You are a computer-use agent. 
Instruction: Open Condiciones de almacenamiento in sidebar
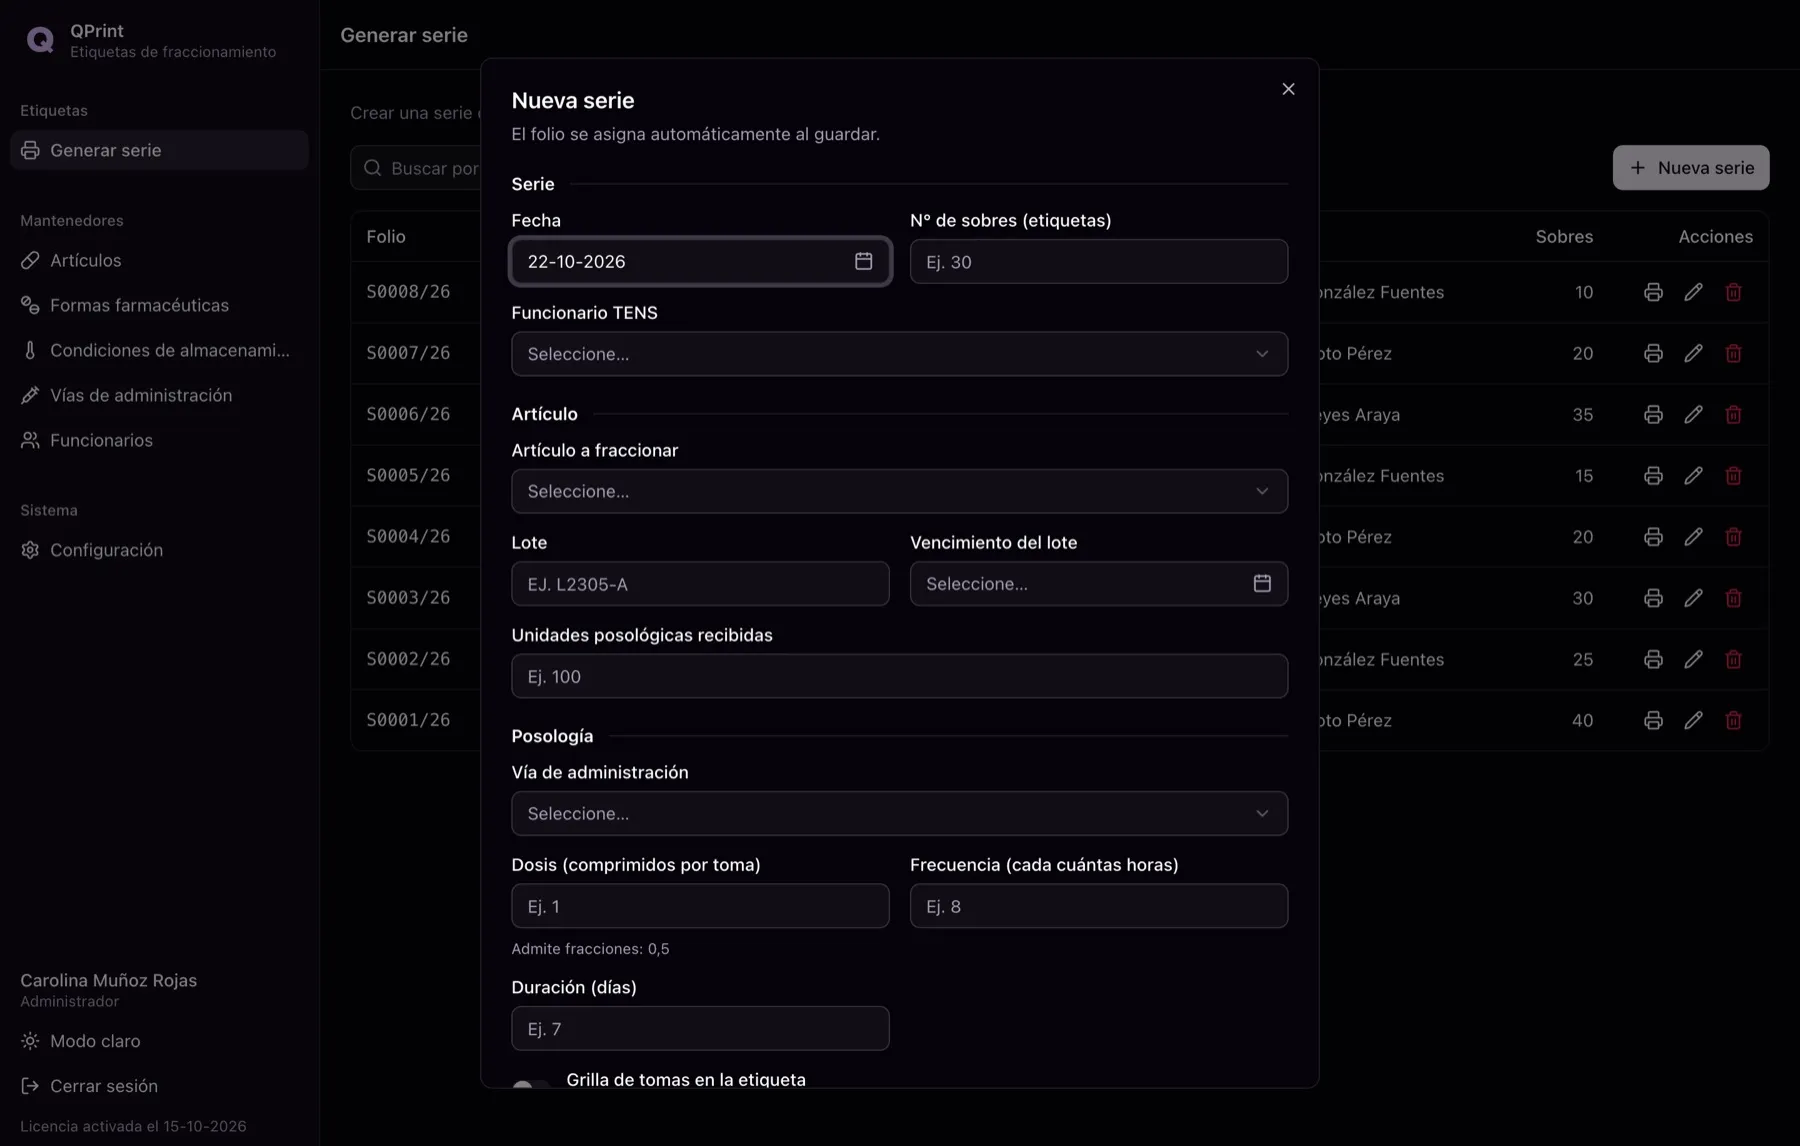[x=159, y=350]
